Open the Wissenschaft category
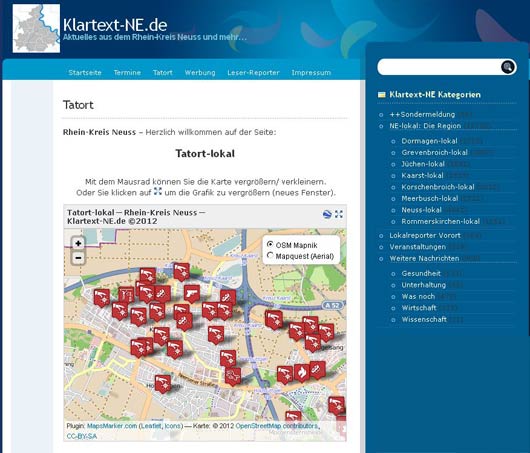The height and width of the screenshot is (453, 530). coord(424,319)
